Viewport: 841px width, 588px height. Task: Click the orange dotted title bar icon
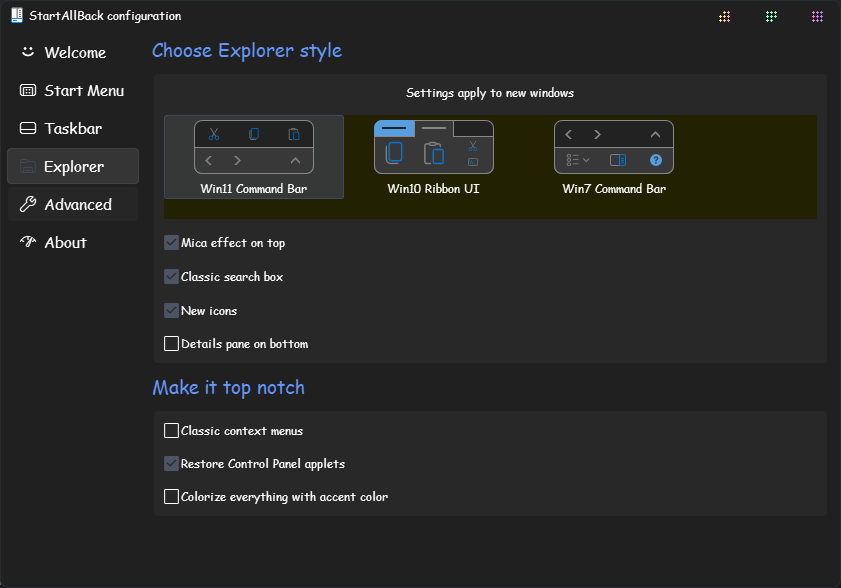725,16
